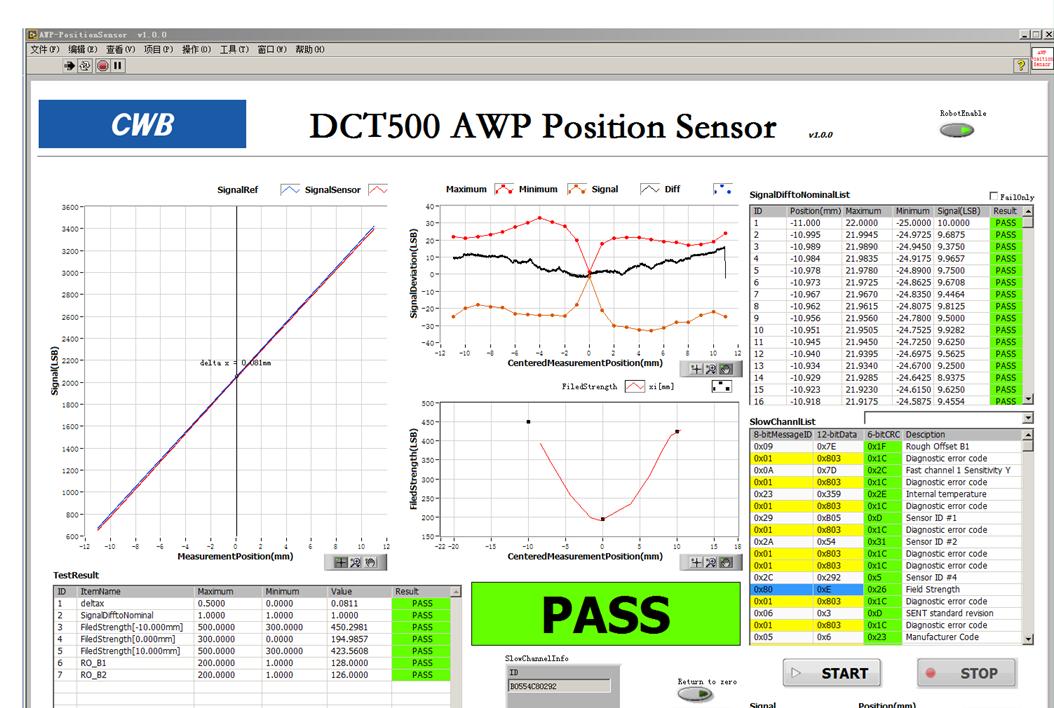Click the CWB logo banner
Image resolution: width=1054 pixels, height=708 pixels.
[x=143, y=124]
